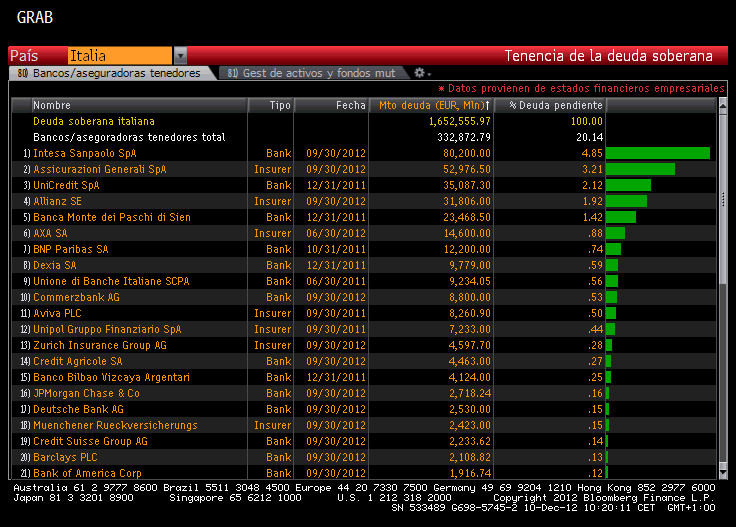736x527 pixels.
Task: Open Gest de activos y fondos mut tab
Action: pyautogui.click(x=310, y=73)
